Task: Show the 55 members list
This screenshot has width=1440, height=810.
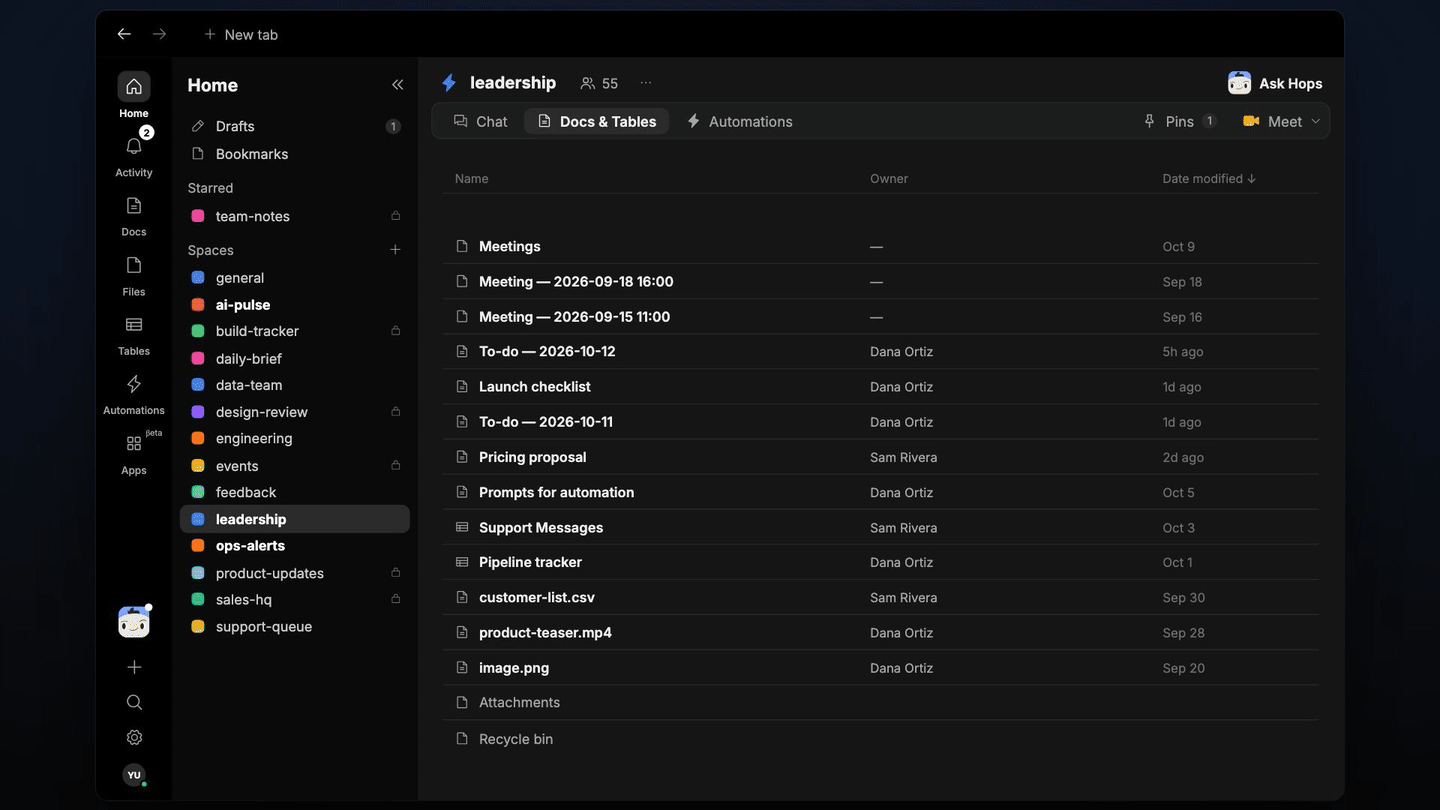Action: [599, 83]
